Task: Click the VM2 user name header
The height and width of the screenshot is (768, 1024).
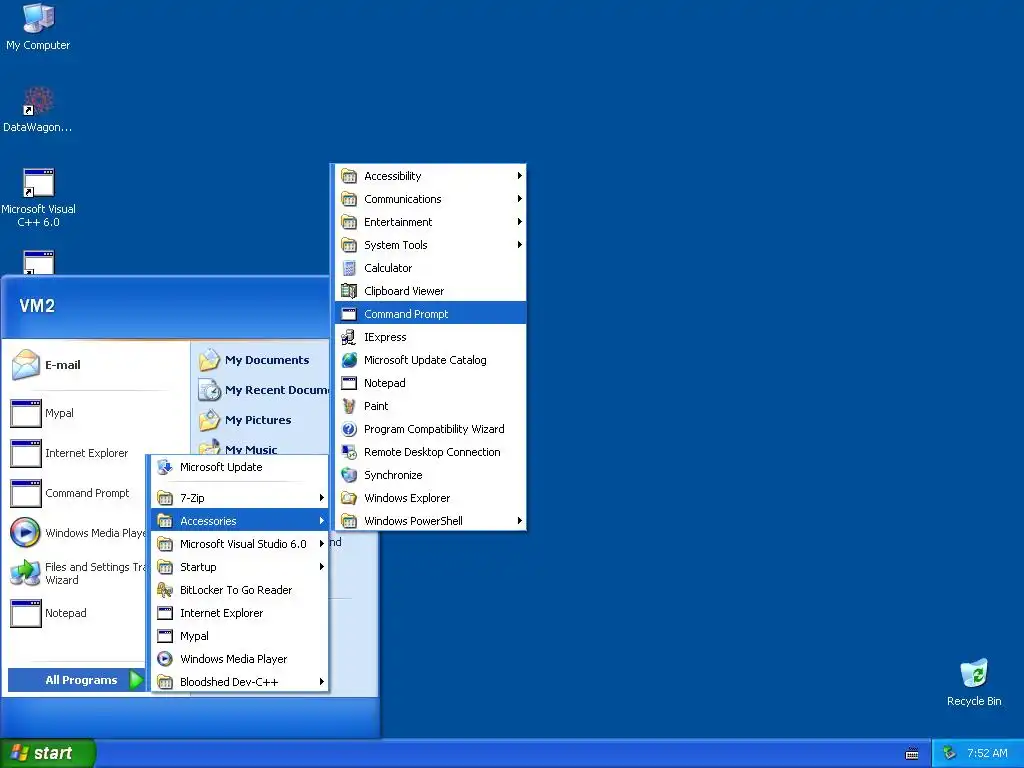Action: pos(37,306)
